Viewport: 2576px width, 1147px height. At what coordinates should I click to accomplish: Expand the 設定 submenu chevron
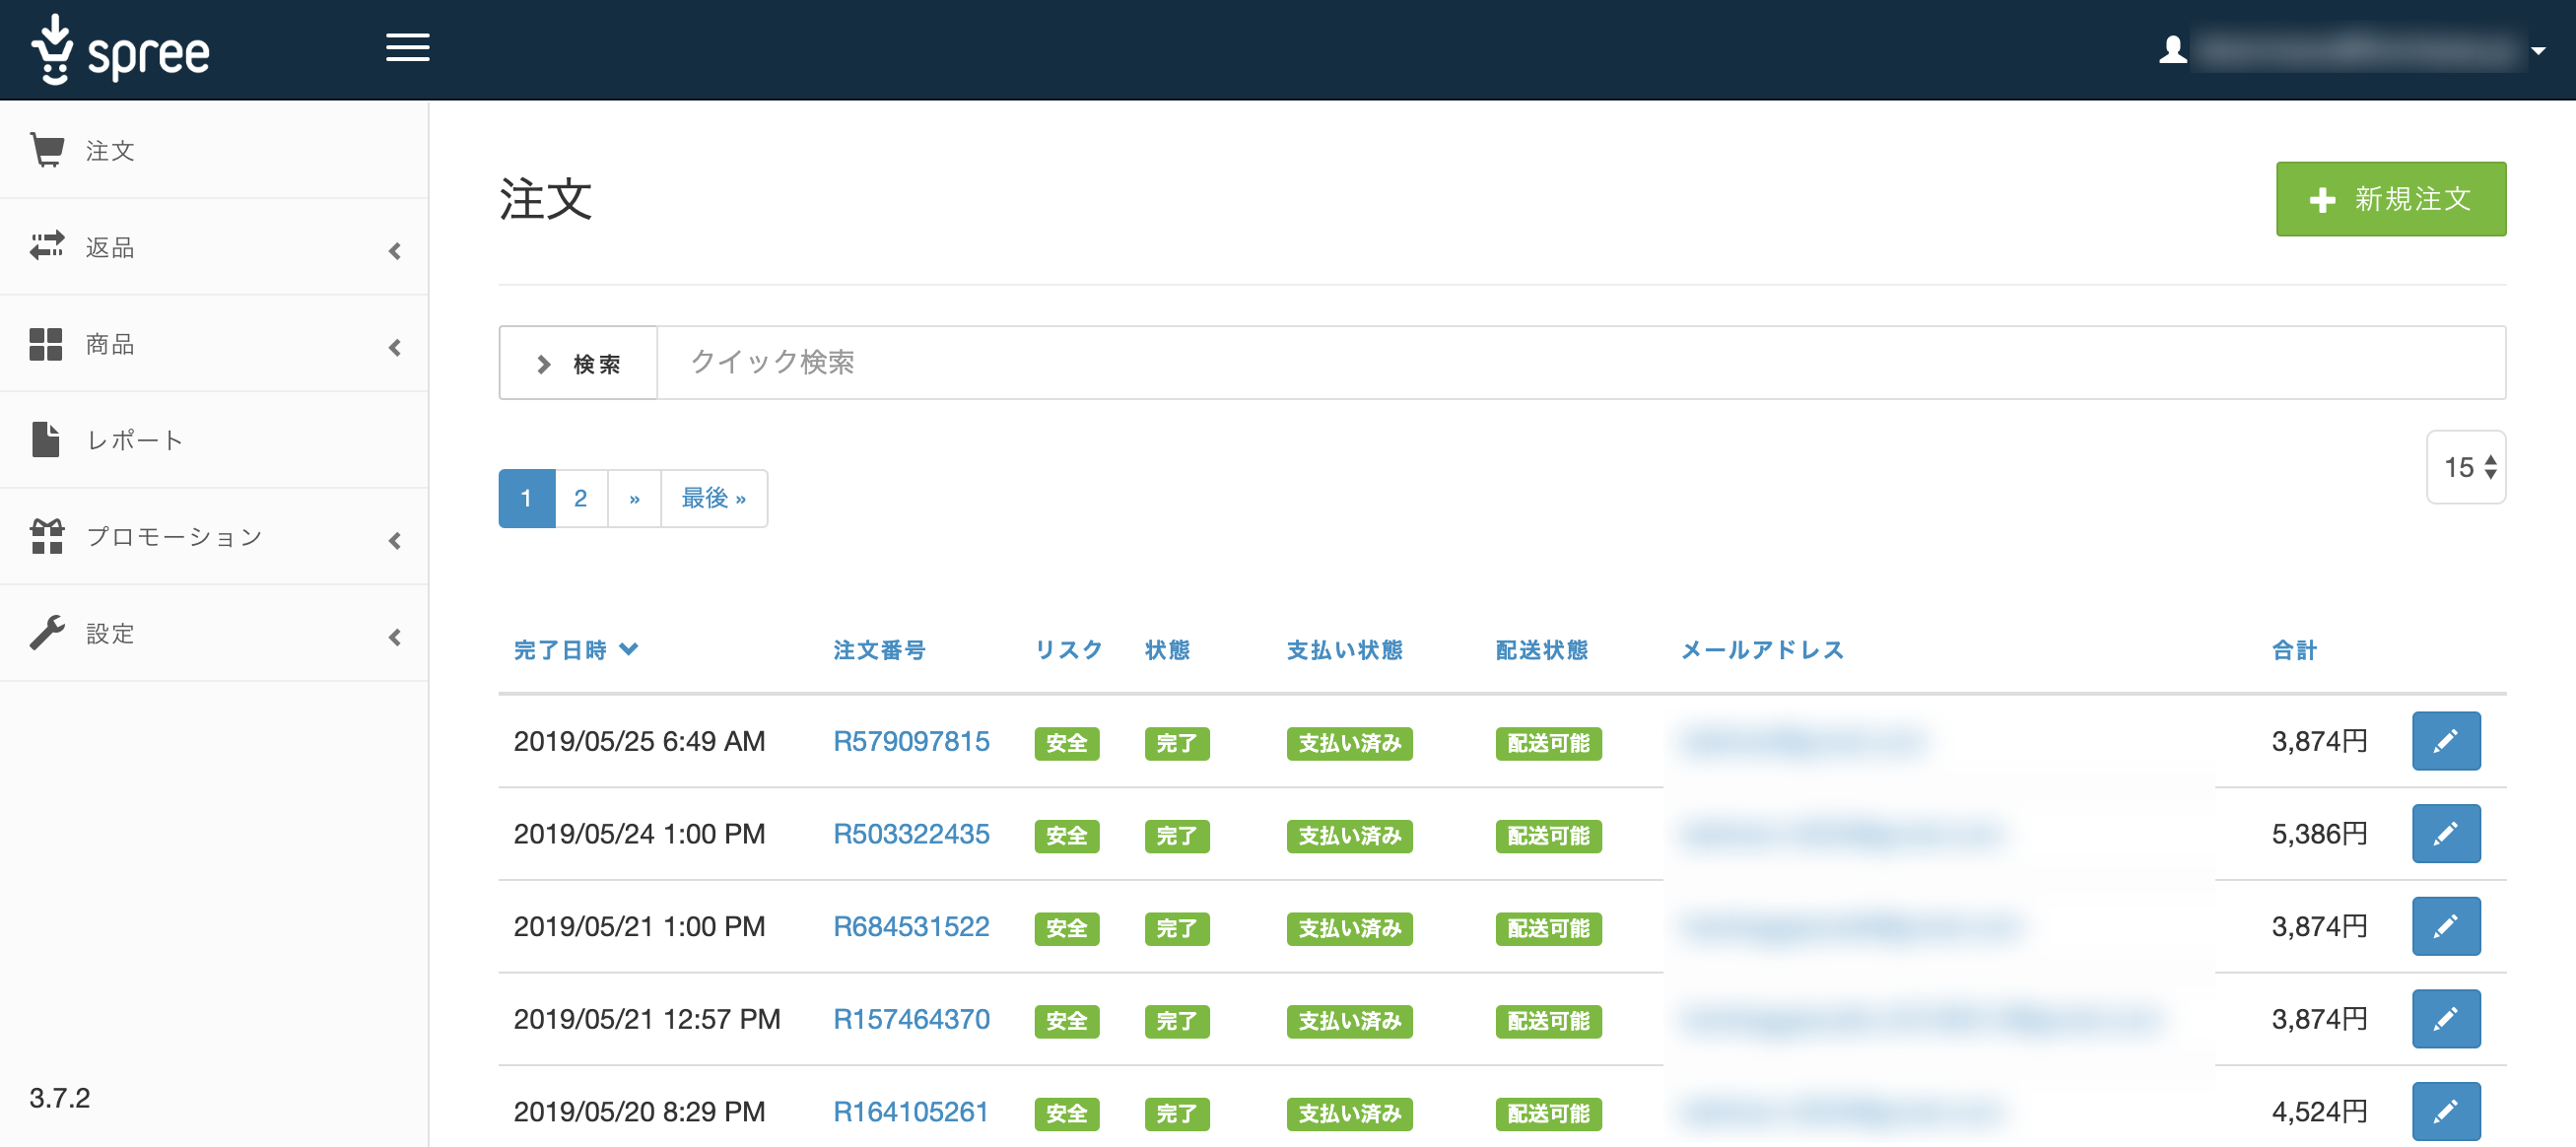(395, 637)
